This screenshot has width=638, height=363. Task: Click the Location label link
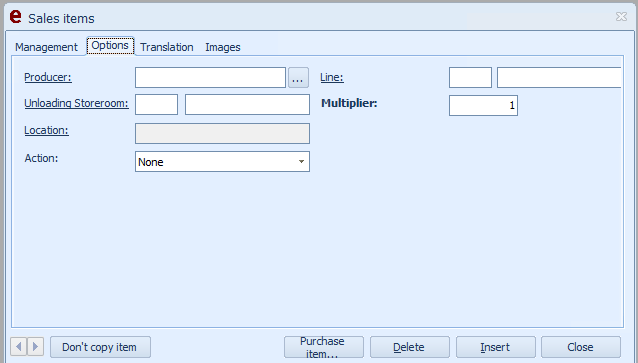(46, 130)
